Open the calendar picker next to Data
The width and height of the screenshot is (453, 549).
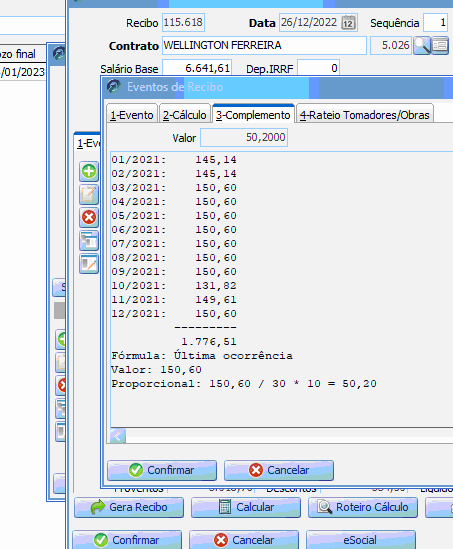pos(348,23)
